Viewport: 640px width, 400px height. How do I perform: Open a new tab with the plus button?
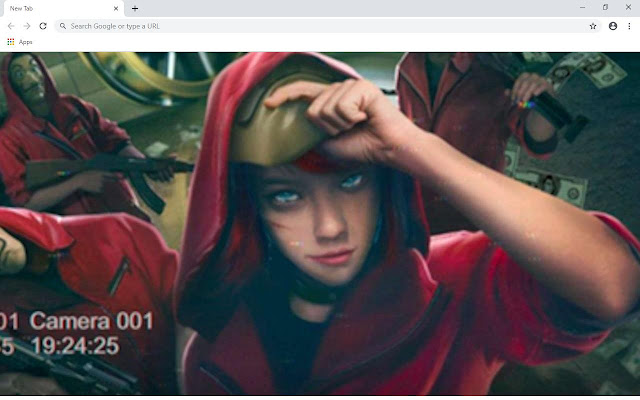pos(135,8)
